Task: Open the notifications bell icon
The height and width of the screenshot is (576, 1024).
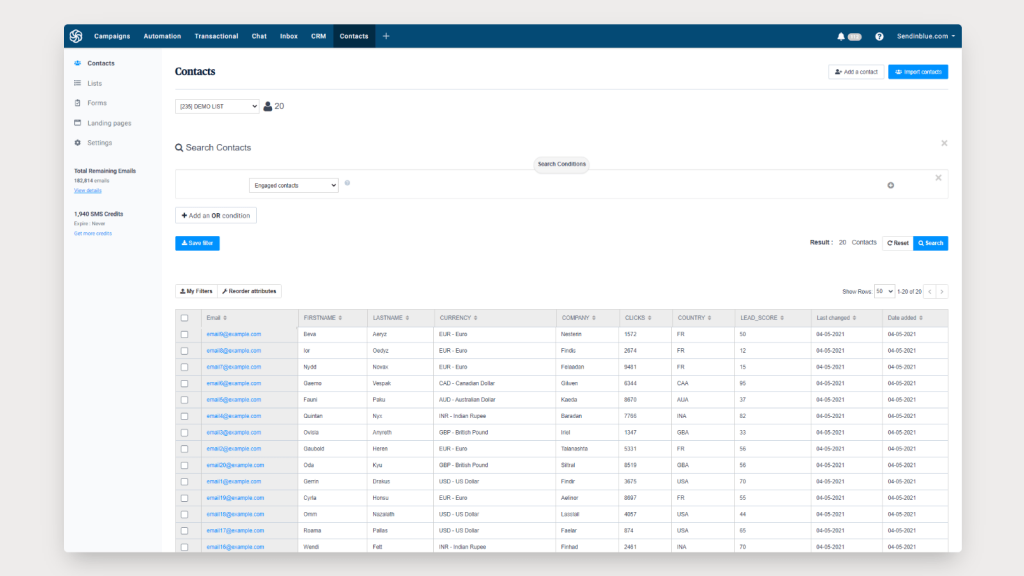Action: click(841, 37)
